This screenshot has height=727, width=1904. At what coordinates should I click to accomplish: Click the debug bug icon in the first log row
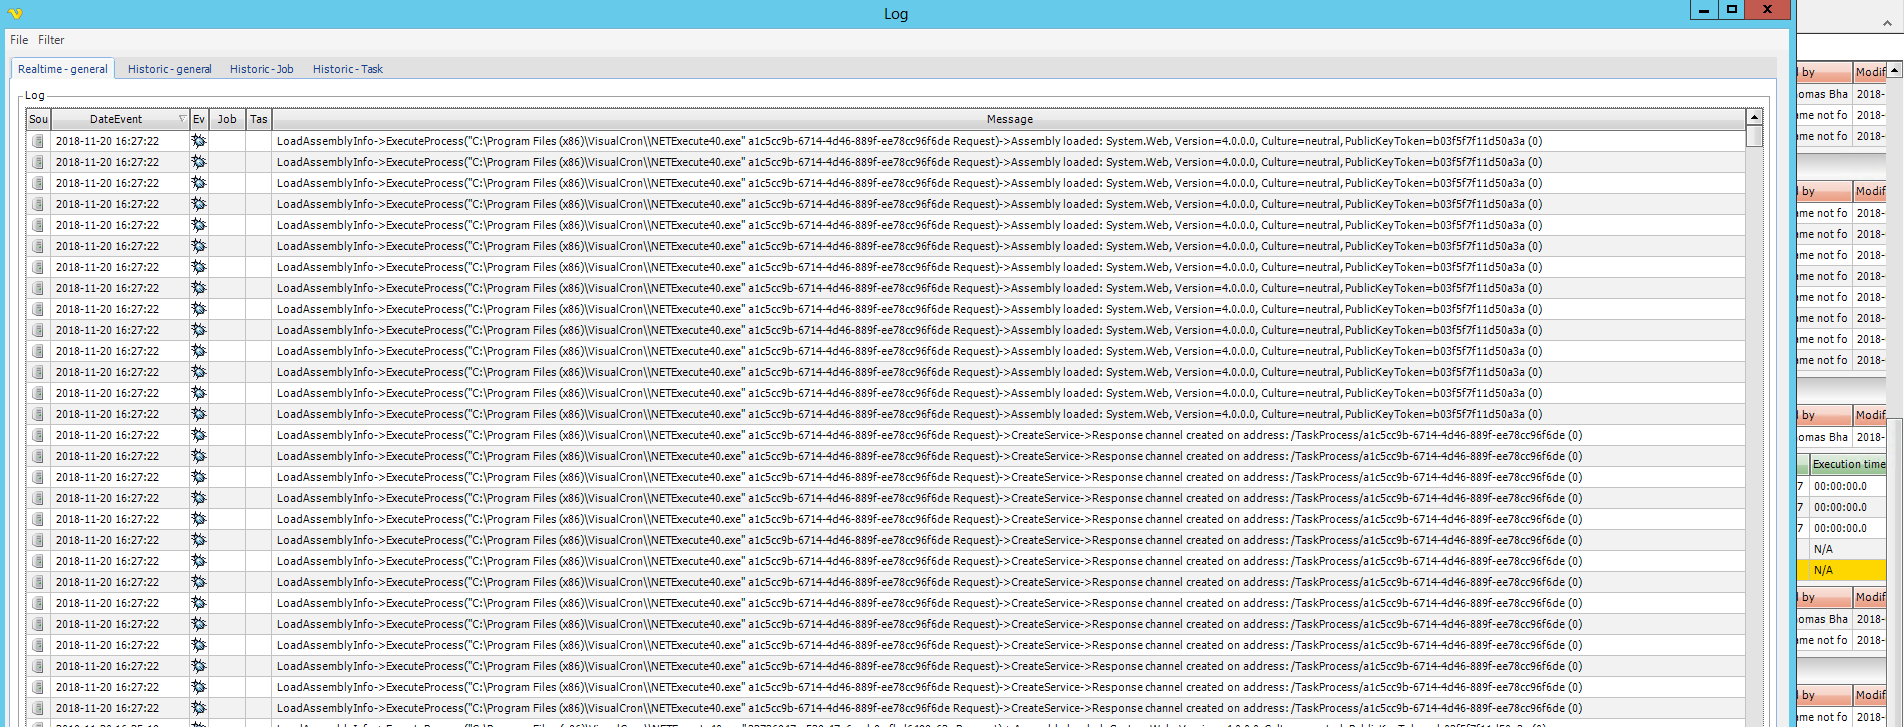[x=198, y=141]
